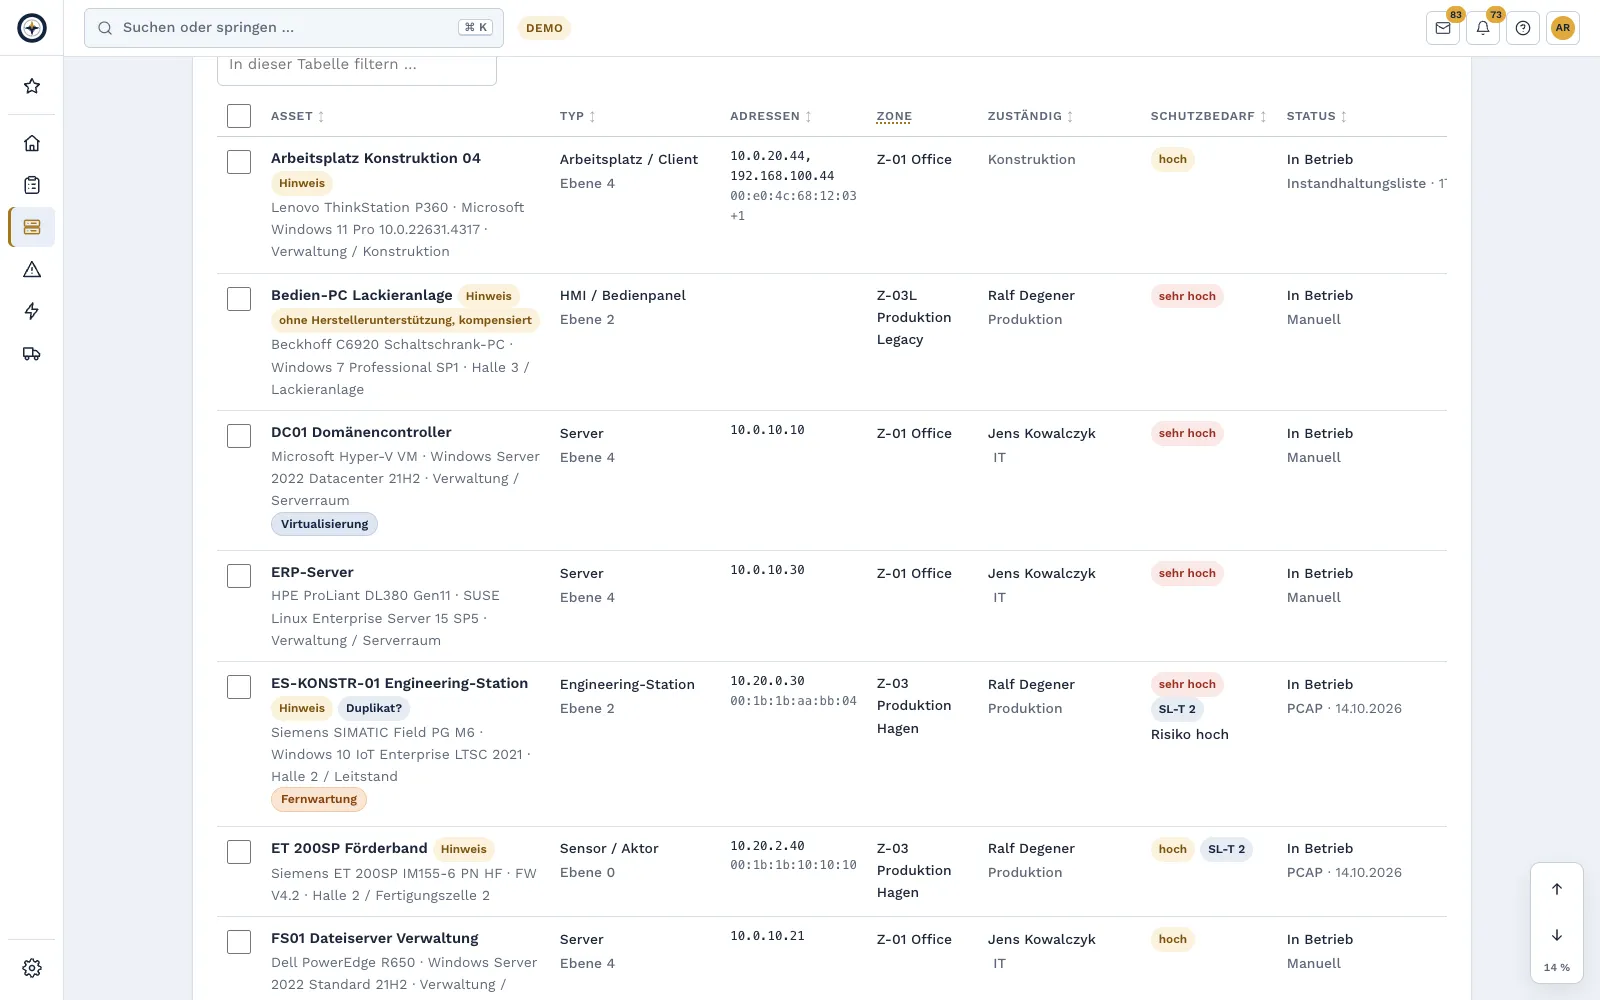Sort table by TYP column
Image resolution: width=1600 pixels, height=1000 pixels.
[578, 116]
